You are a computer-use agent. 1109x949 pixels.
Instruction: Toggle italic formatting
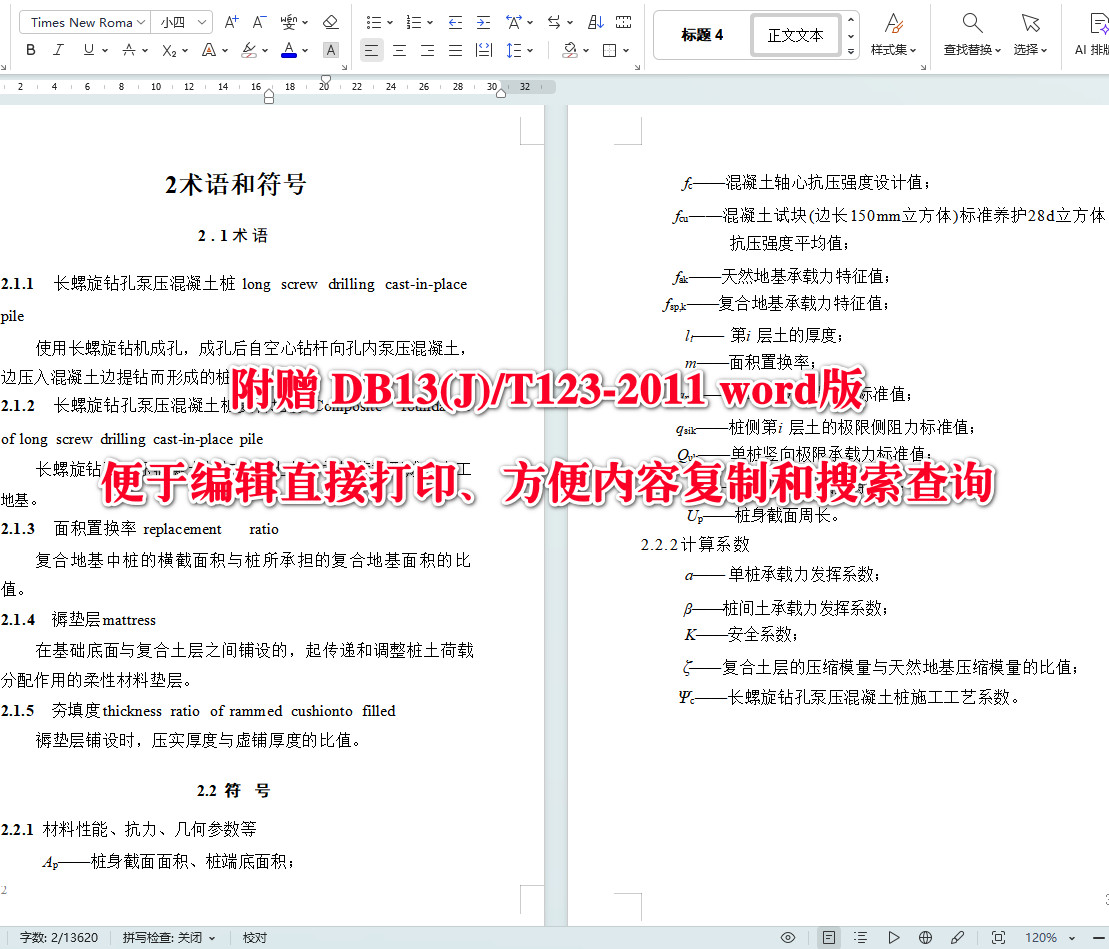[x=59, y=50]
